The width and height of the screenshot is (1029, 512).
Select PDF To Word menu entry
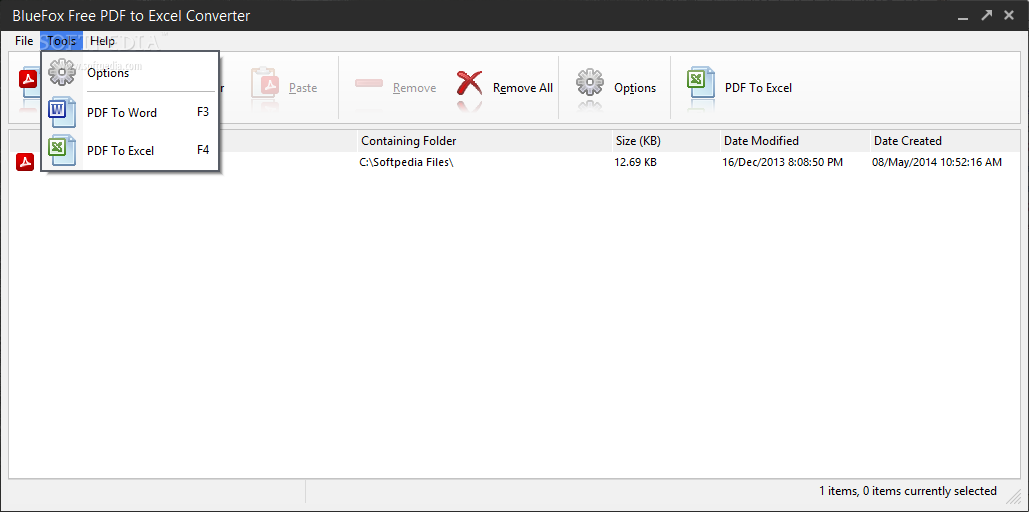pyautogui.click(x=130, y=112)
